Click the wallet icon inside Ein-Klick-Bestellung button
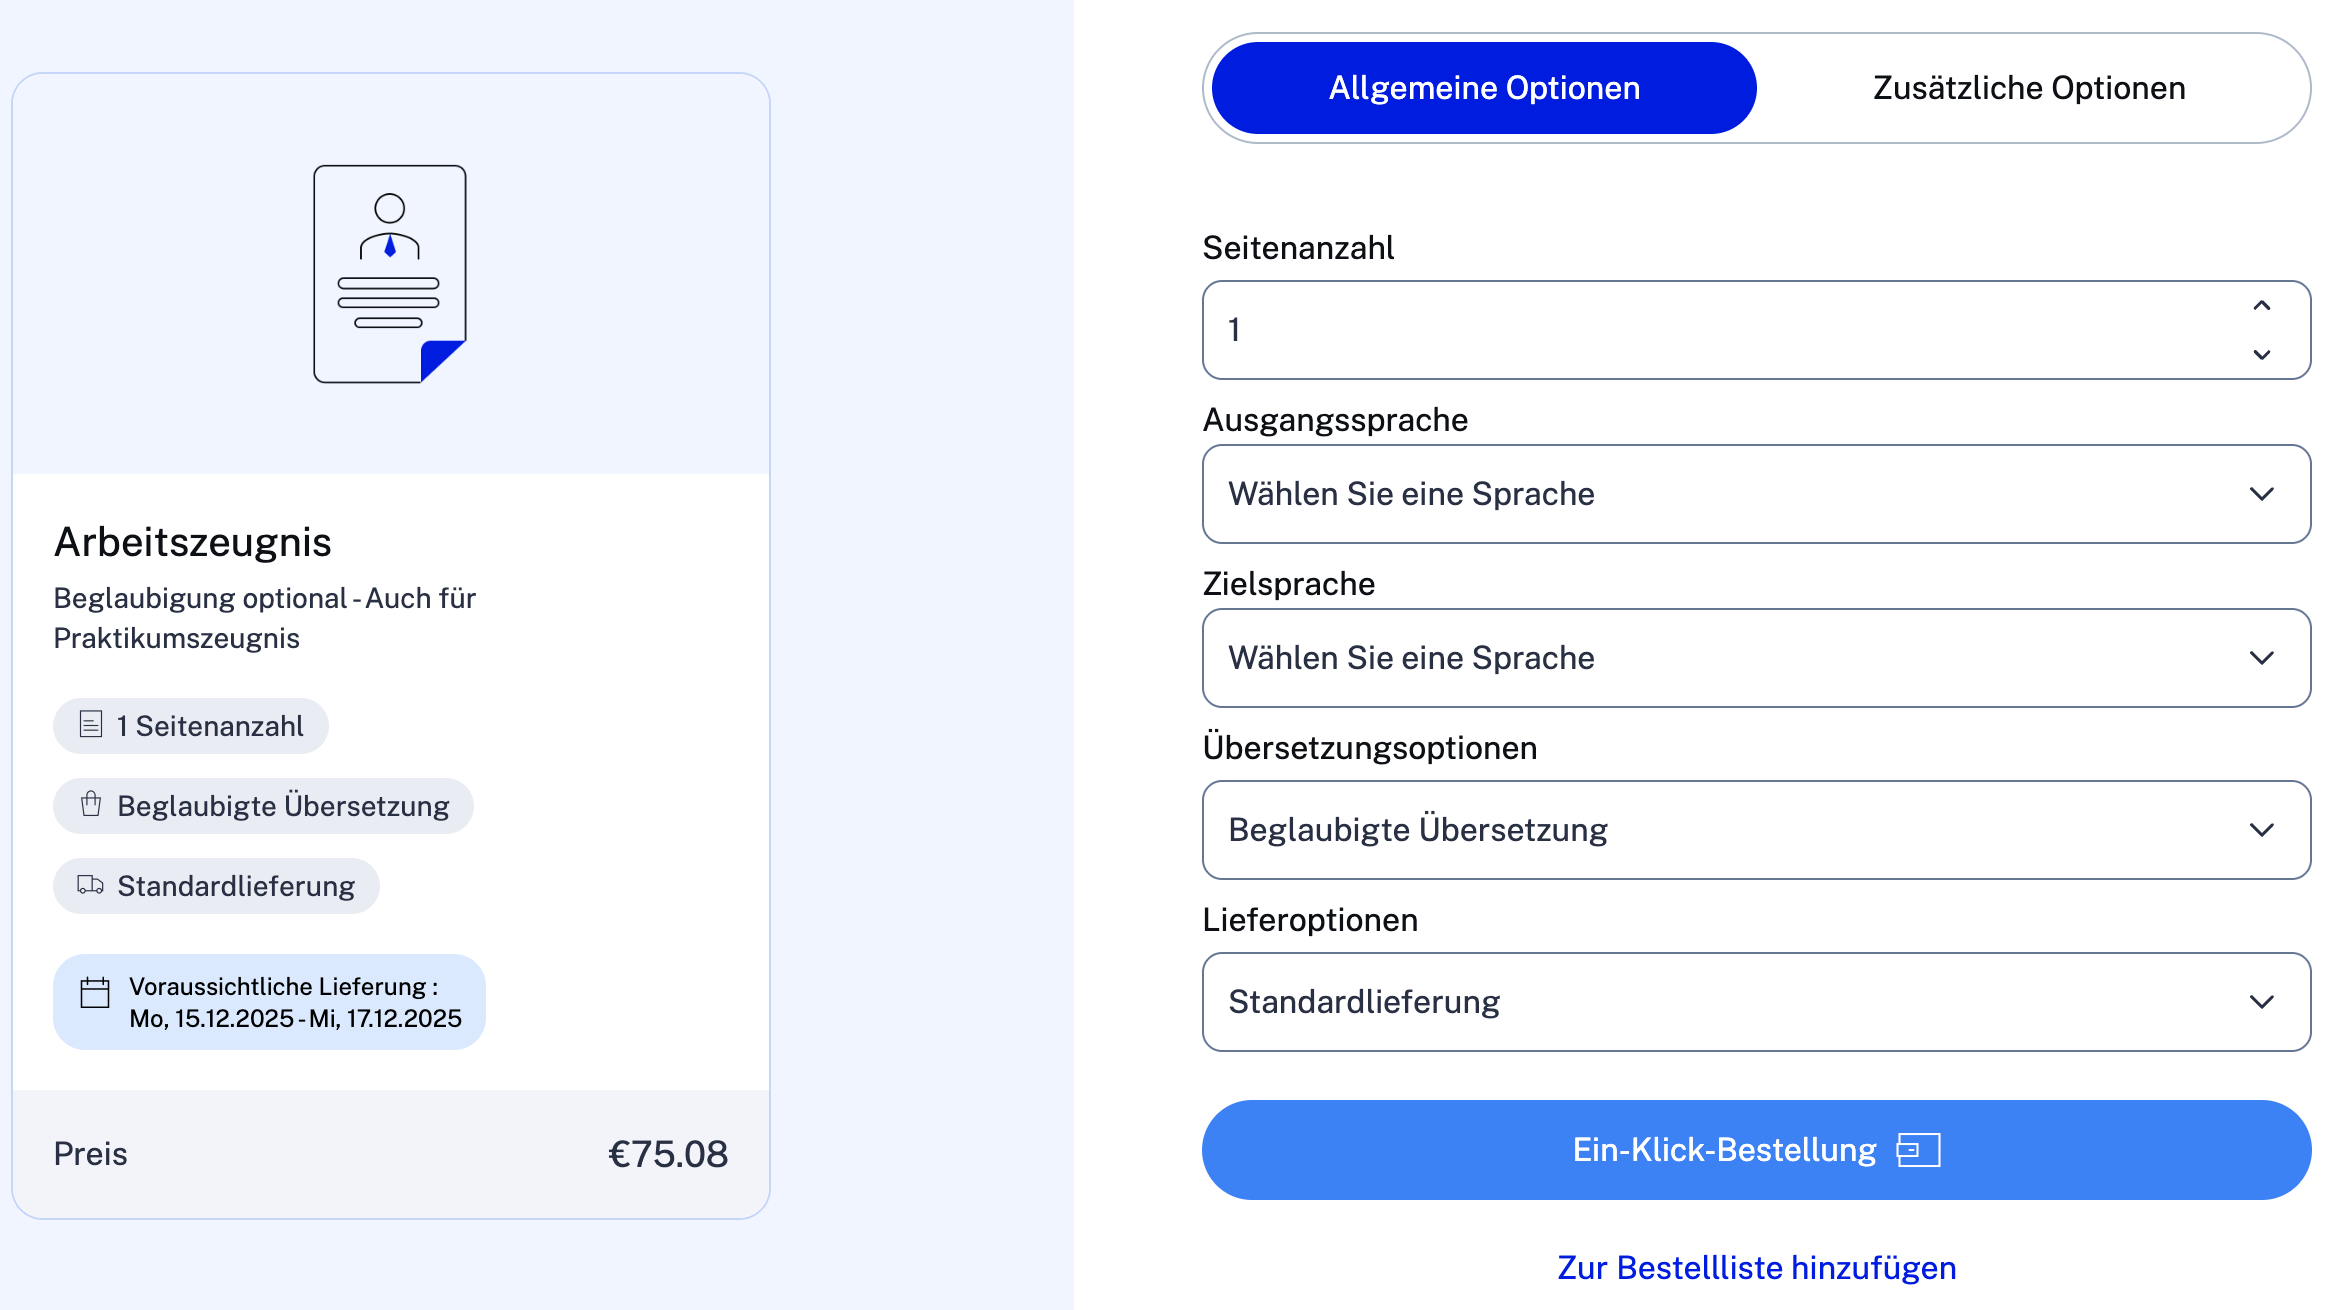This screenshot has width=2329, height=1310. coord(1917,1149)
